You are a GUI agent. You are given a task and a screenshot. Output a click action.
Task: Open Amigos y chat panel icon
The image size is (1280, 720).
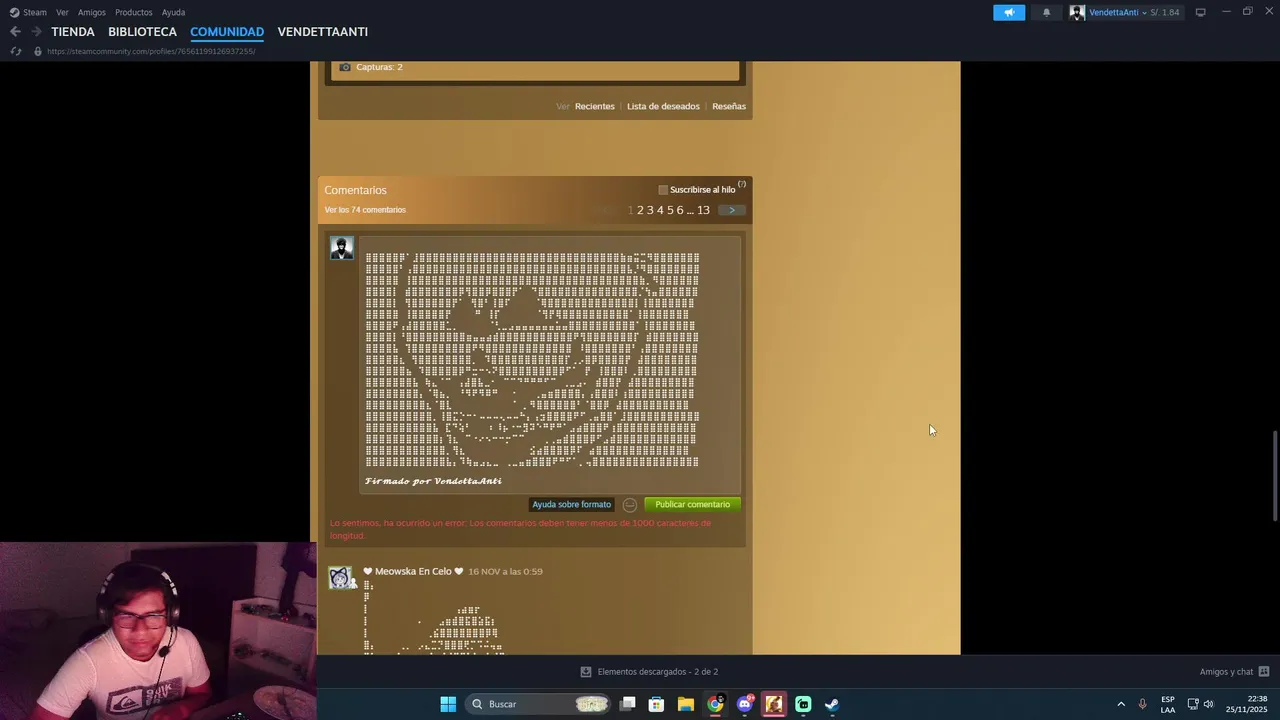(x=1264, y=672)
